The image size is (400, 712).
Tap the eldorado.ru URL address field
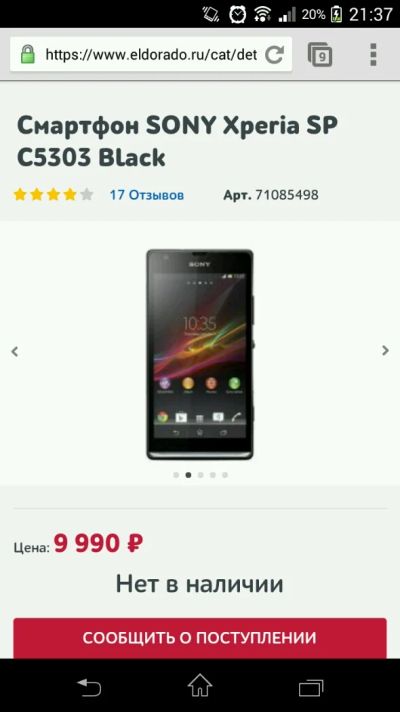[151, 55]
